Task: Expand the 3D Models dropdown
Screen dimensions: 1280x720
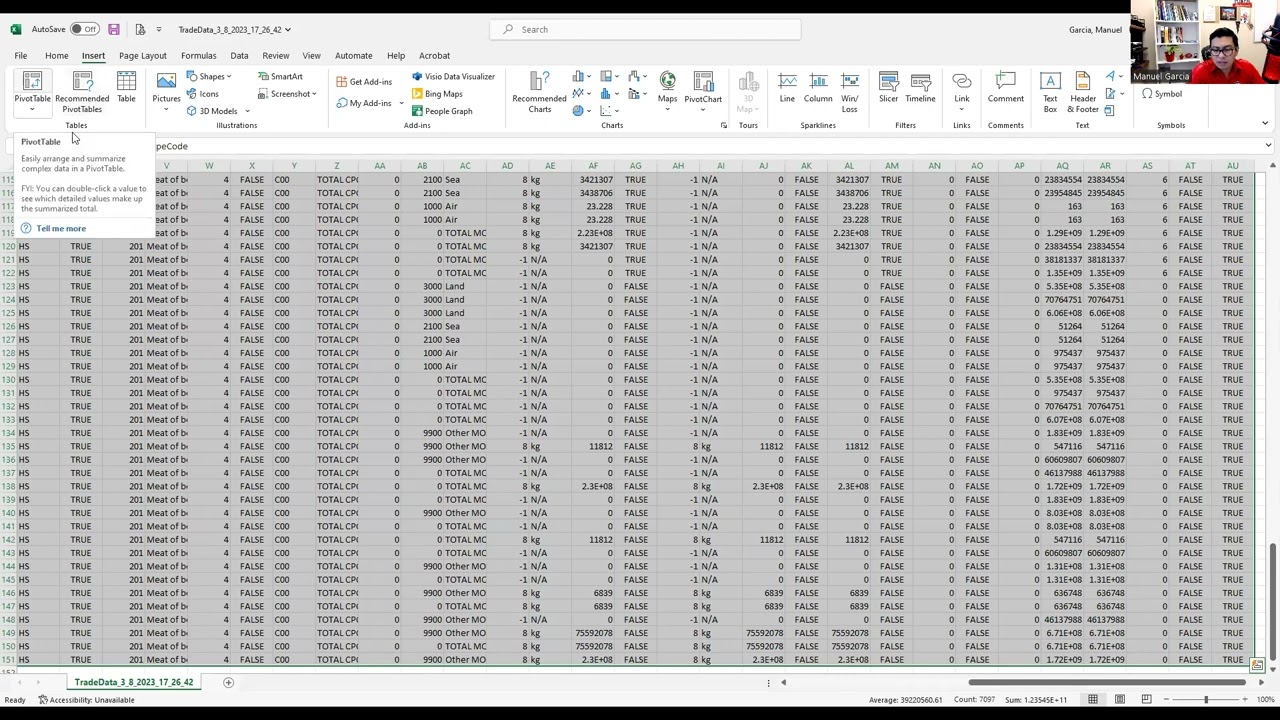Action: click(247, 111)
